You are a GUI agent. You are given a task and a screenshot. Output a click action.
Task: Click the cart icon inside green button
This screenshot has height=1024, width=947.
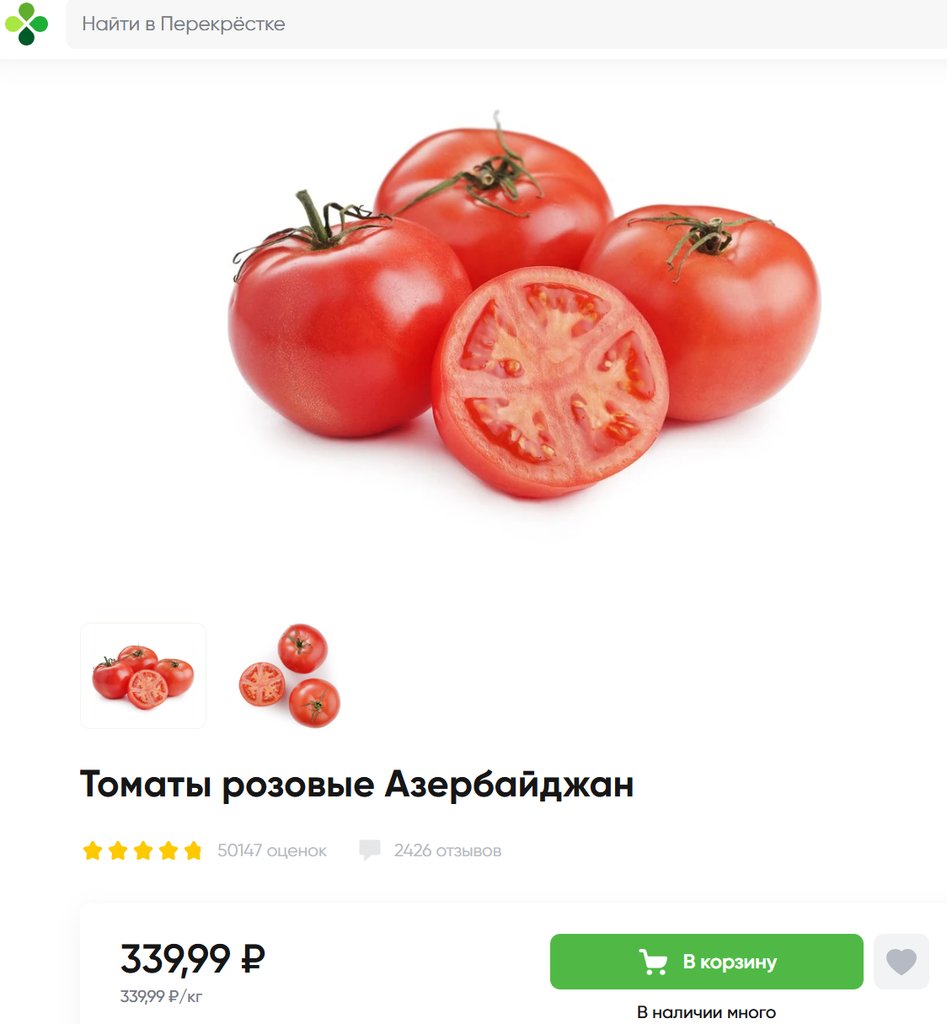pos(653,961)
